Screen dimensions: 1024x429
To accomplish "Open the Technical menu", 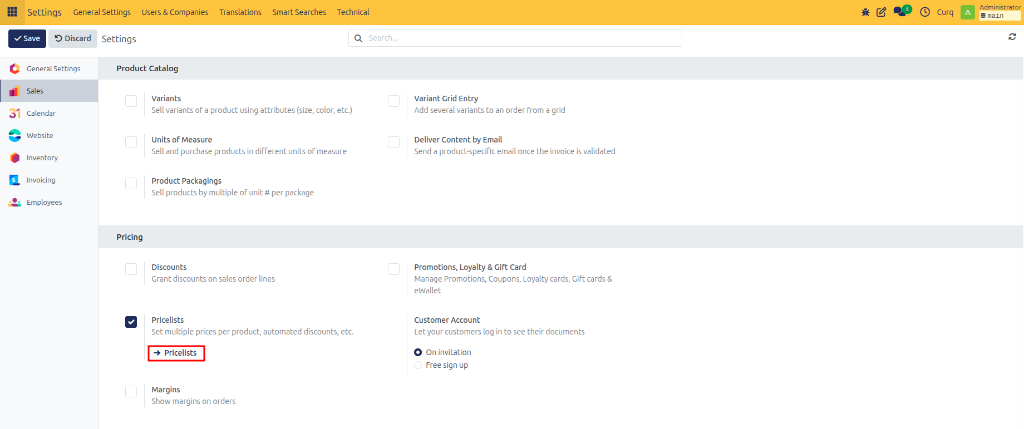I will [x=353, y=12].
